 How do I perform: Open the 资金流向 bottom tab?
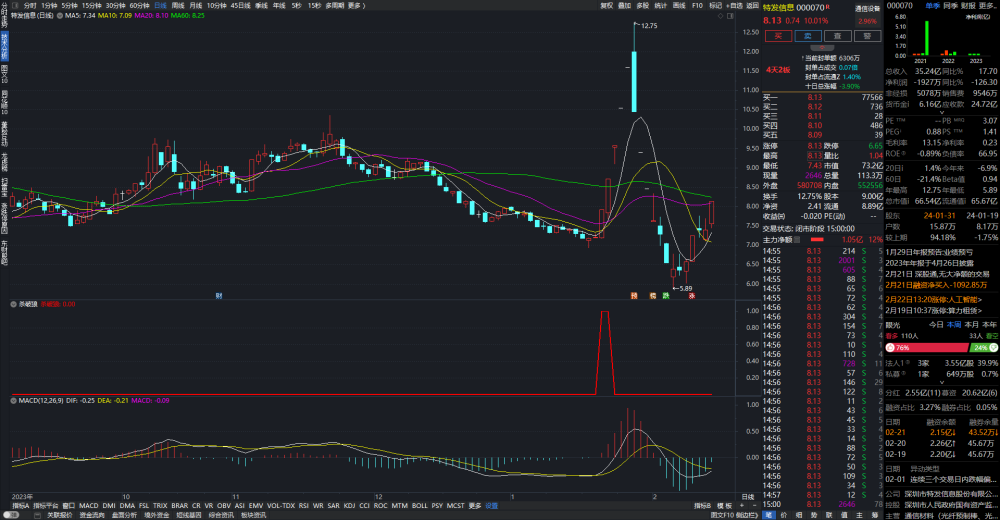pos(92,515)
